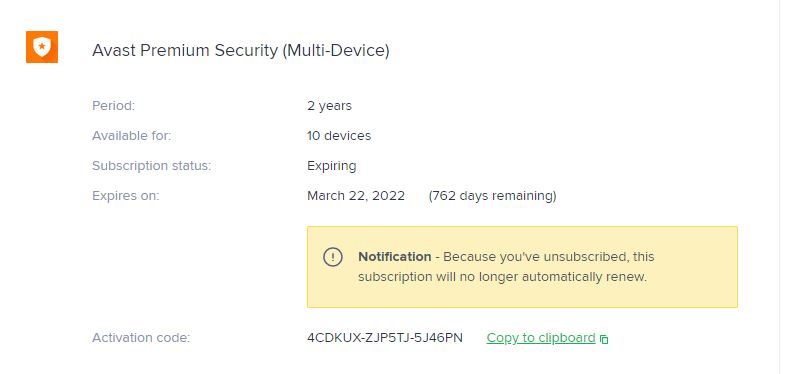Click the Period label
The image size is (789, 374).
[x=114, y=106]
